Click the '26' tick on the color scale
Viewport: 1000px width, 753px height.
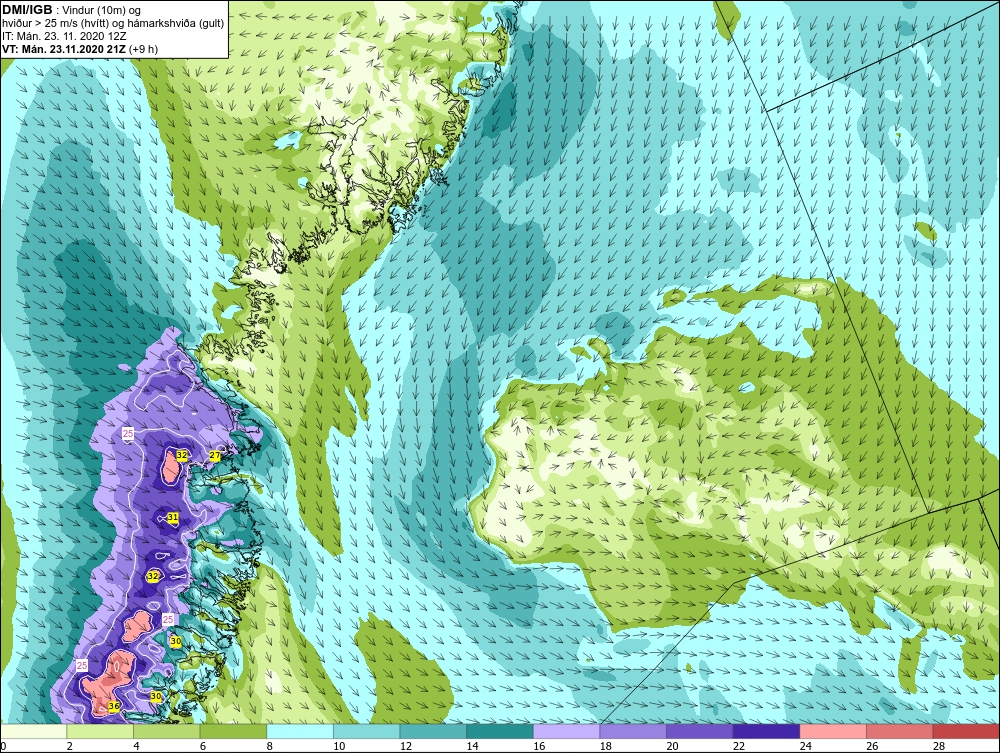pyautogui.click(x=872, y=746)
